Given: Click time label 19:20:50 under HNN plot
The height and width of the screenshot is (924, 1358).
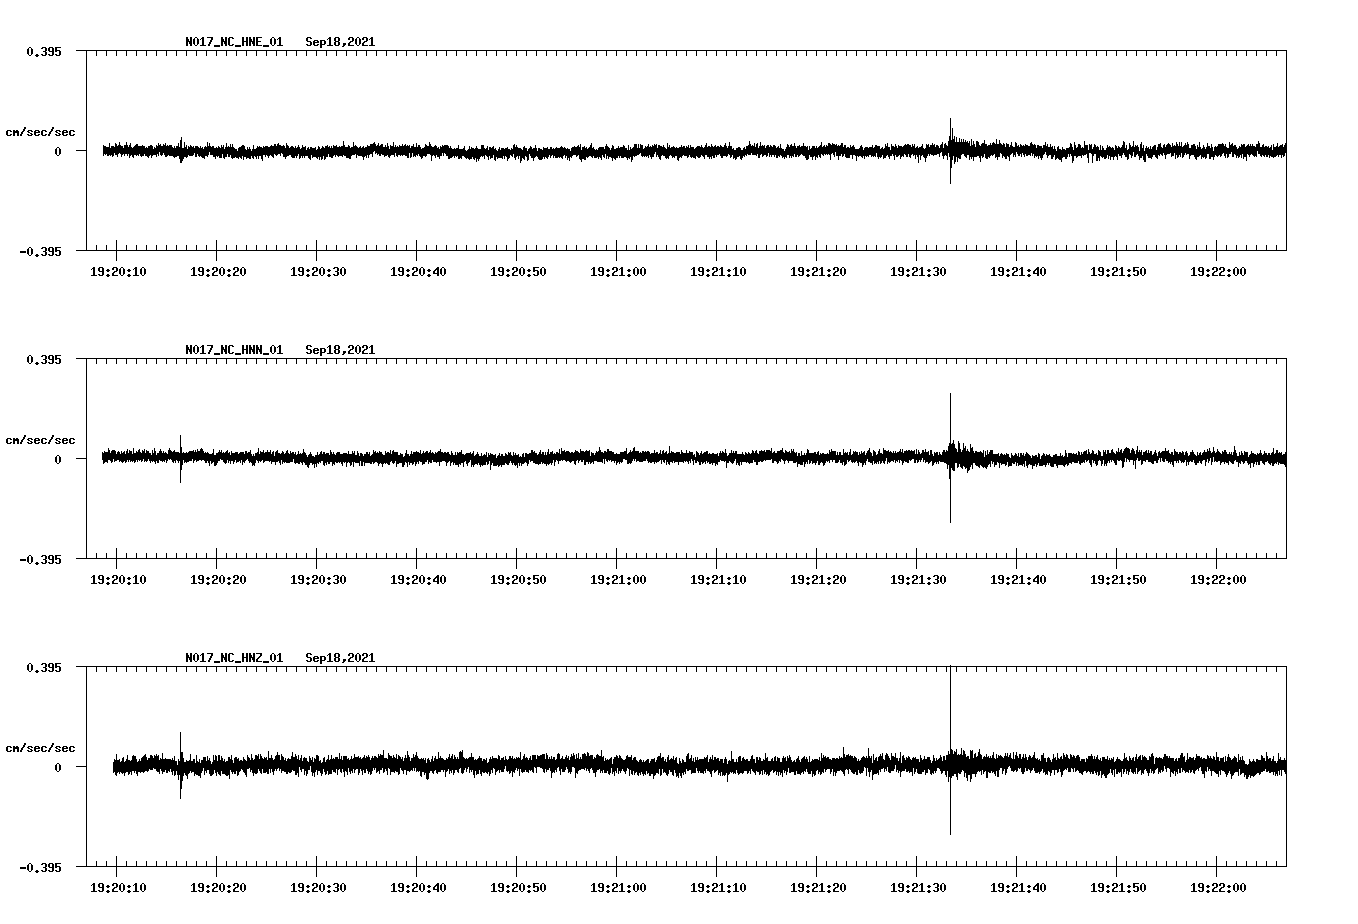Looking at the screenshot, I should click(x=518, y=580).
